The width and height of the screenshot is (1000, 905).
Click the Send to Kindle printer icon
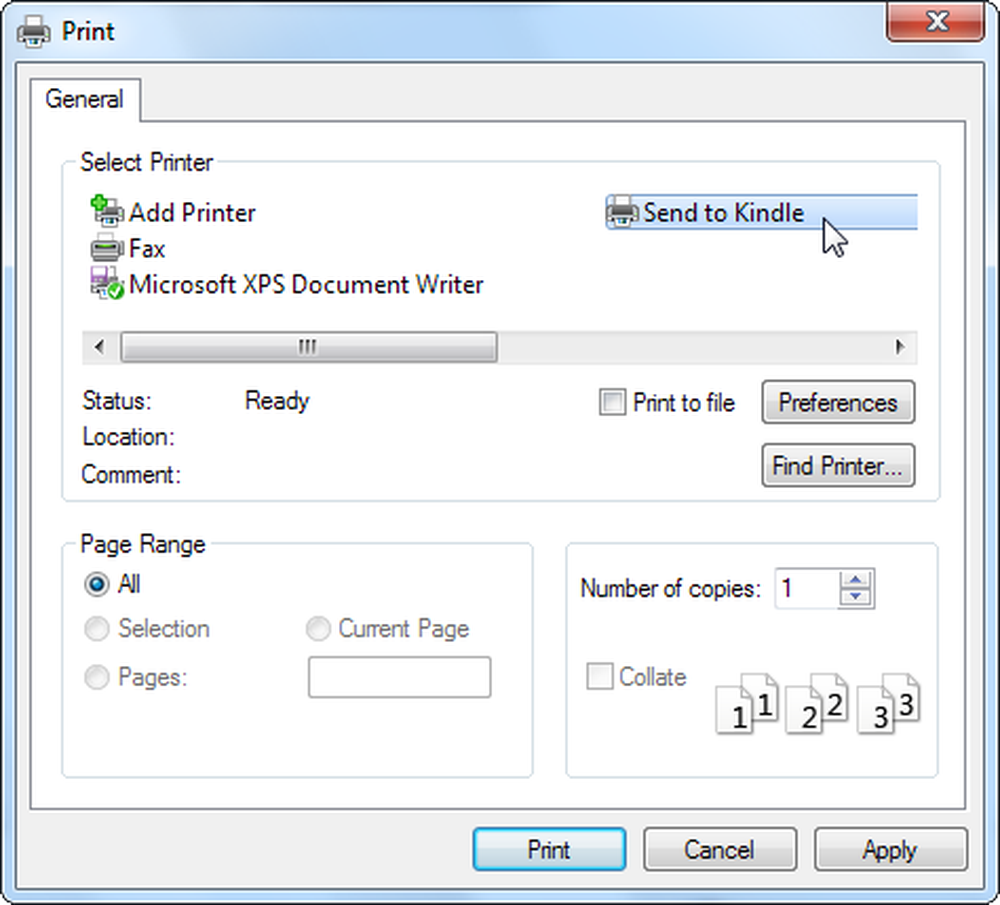(622, 212)
